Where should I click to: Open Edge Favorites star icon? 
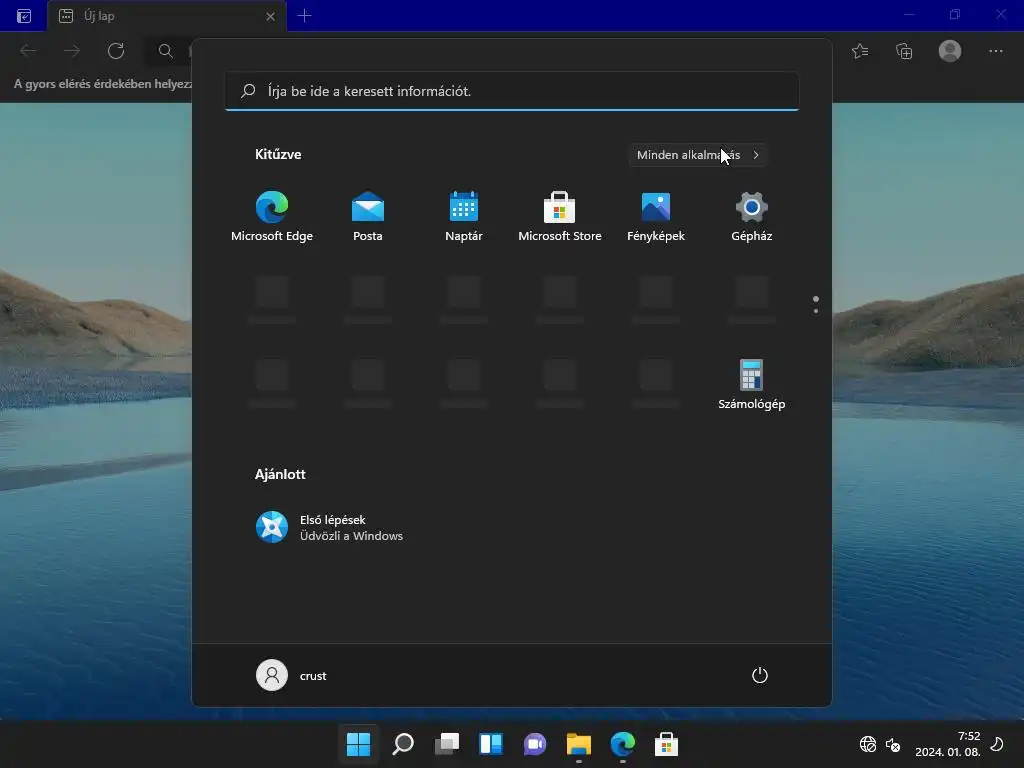[x=860, y=51]
